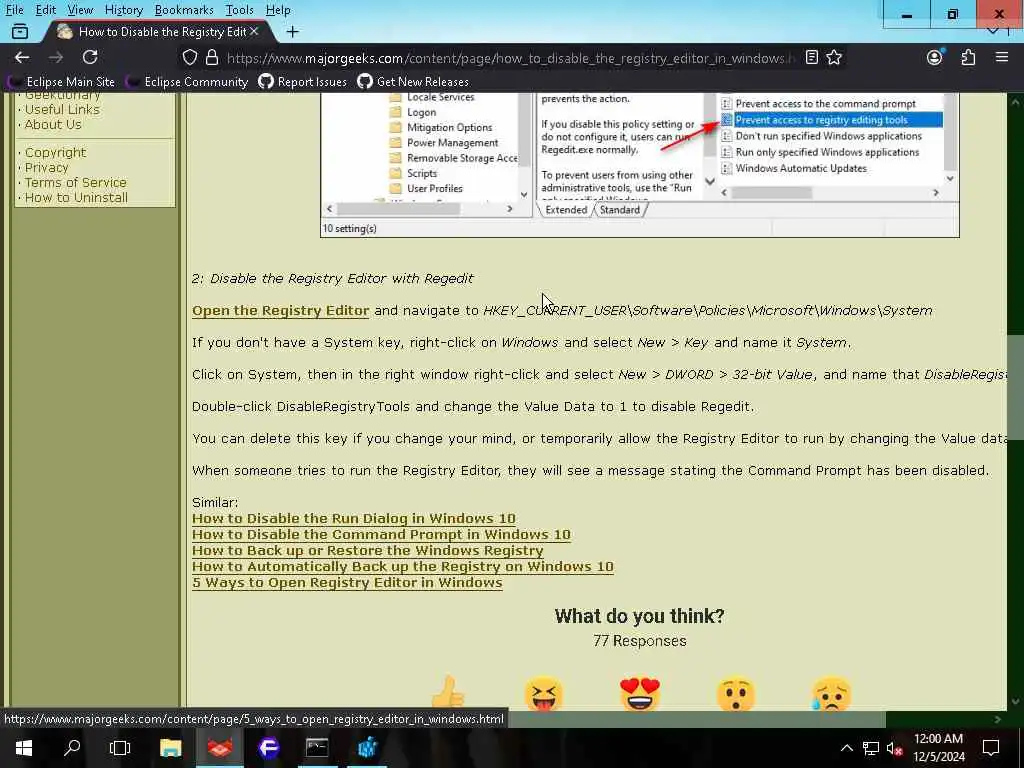This screenshot has height=768, width=1024.
Task: Open the Copyright sidebar link
Action: point(56,152)
